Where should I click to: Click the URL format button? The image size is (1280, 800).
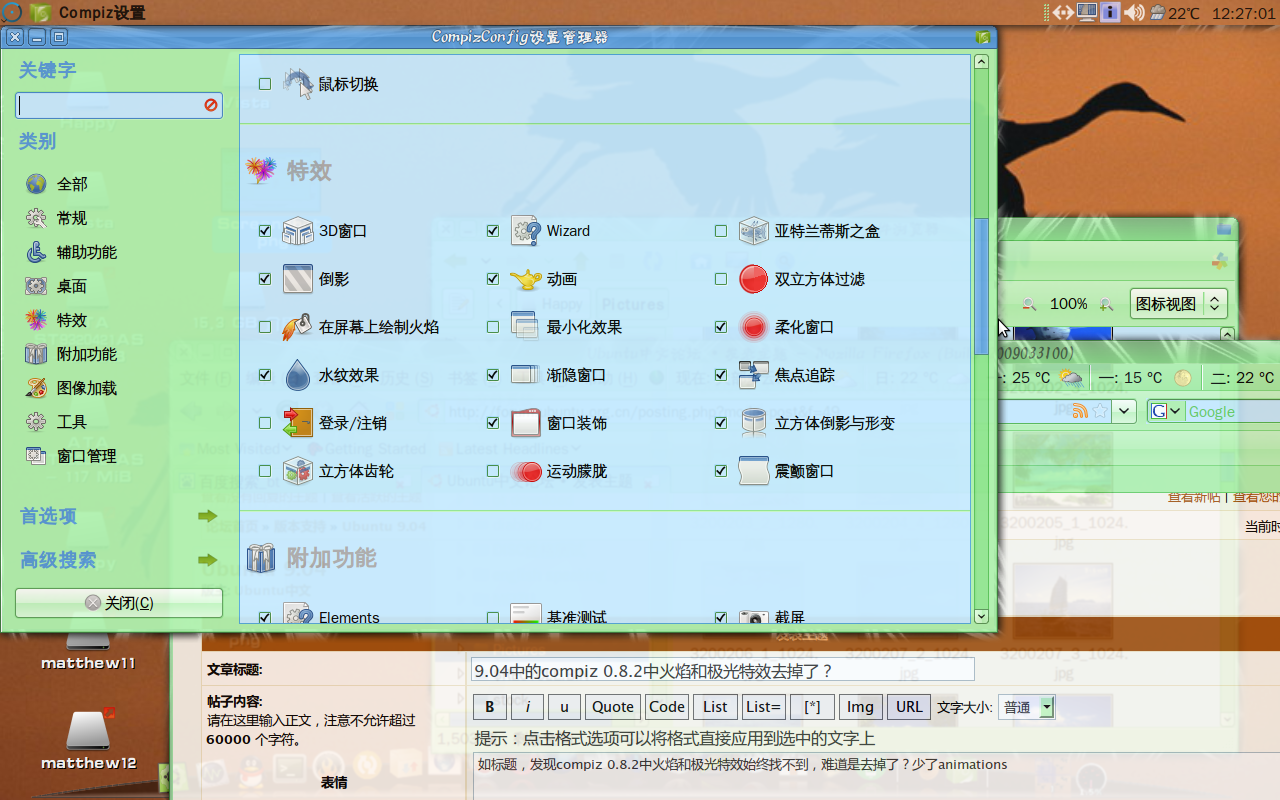tap(909, 707)
